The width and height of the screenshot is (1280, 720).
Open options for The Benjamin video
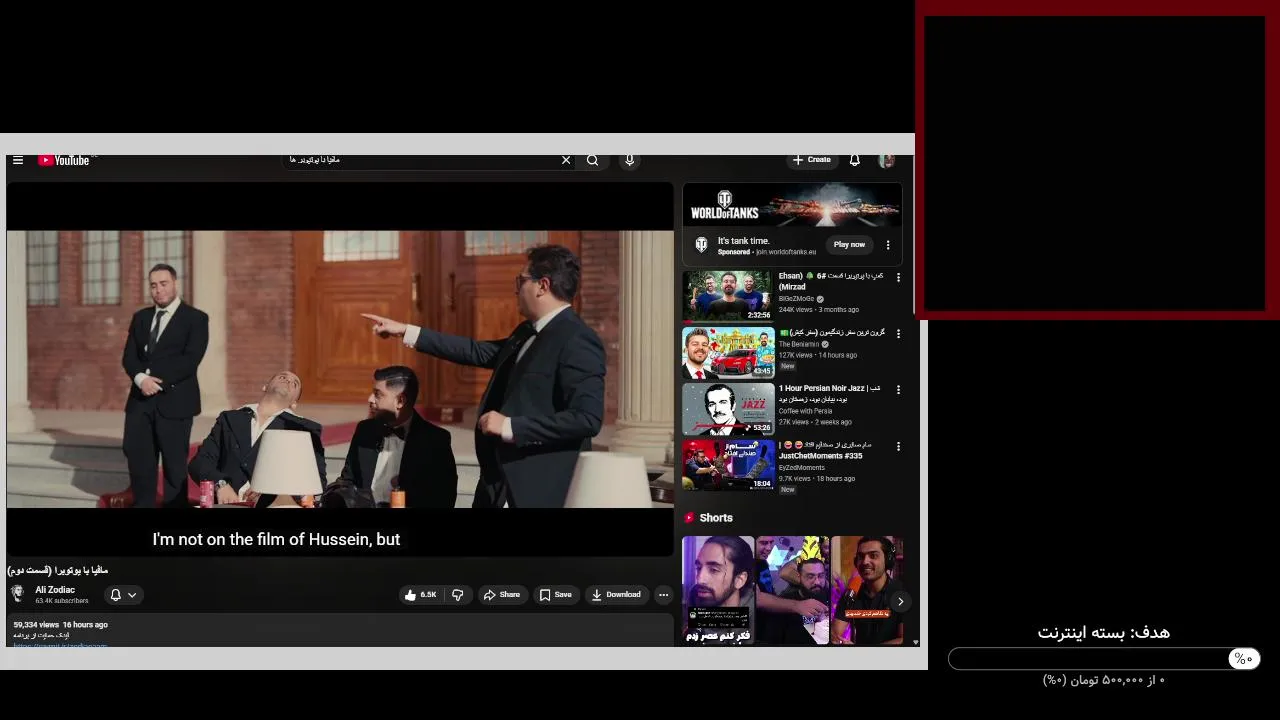[898, 334]
